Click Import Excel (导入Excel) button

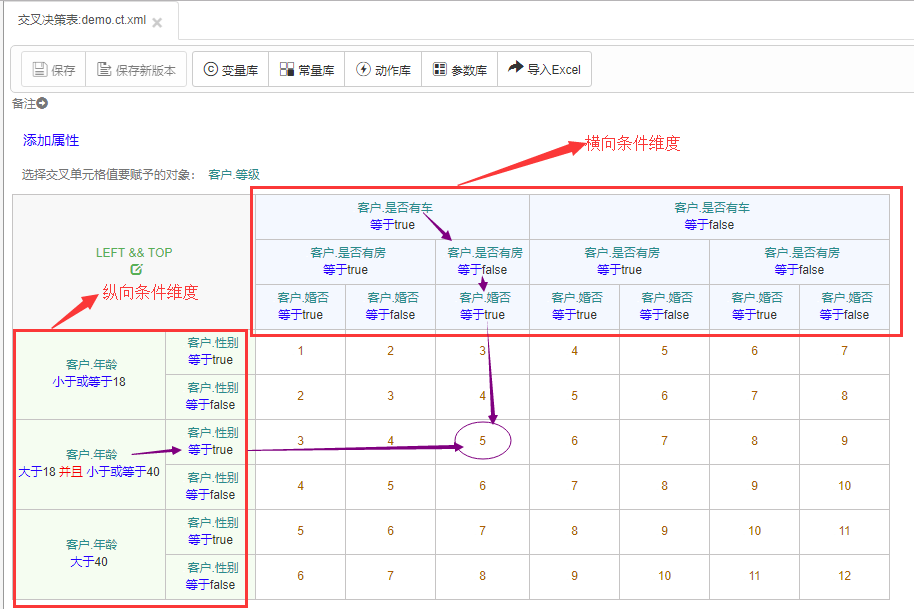tap(544, 69)
